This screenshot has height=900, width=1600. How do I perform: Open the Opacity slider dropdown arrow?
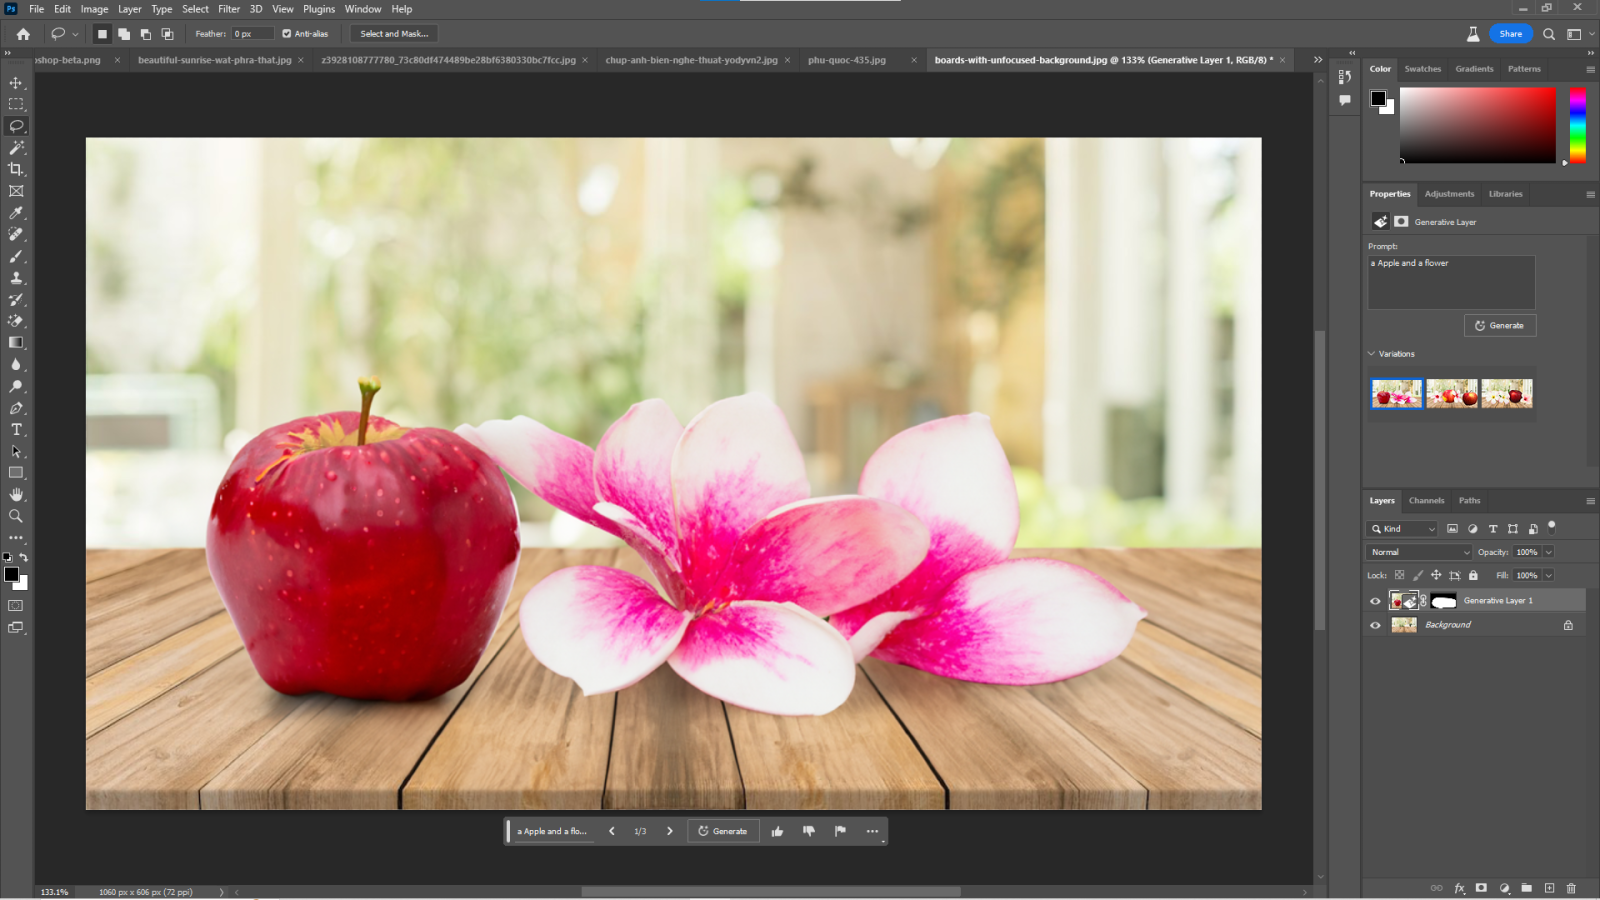[1549, 552]
